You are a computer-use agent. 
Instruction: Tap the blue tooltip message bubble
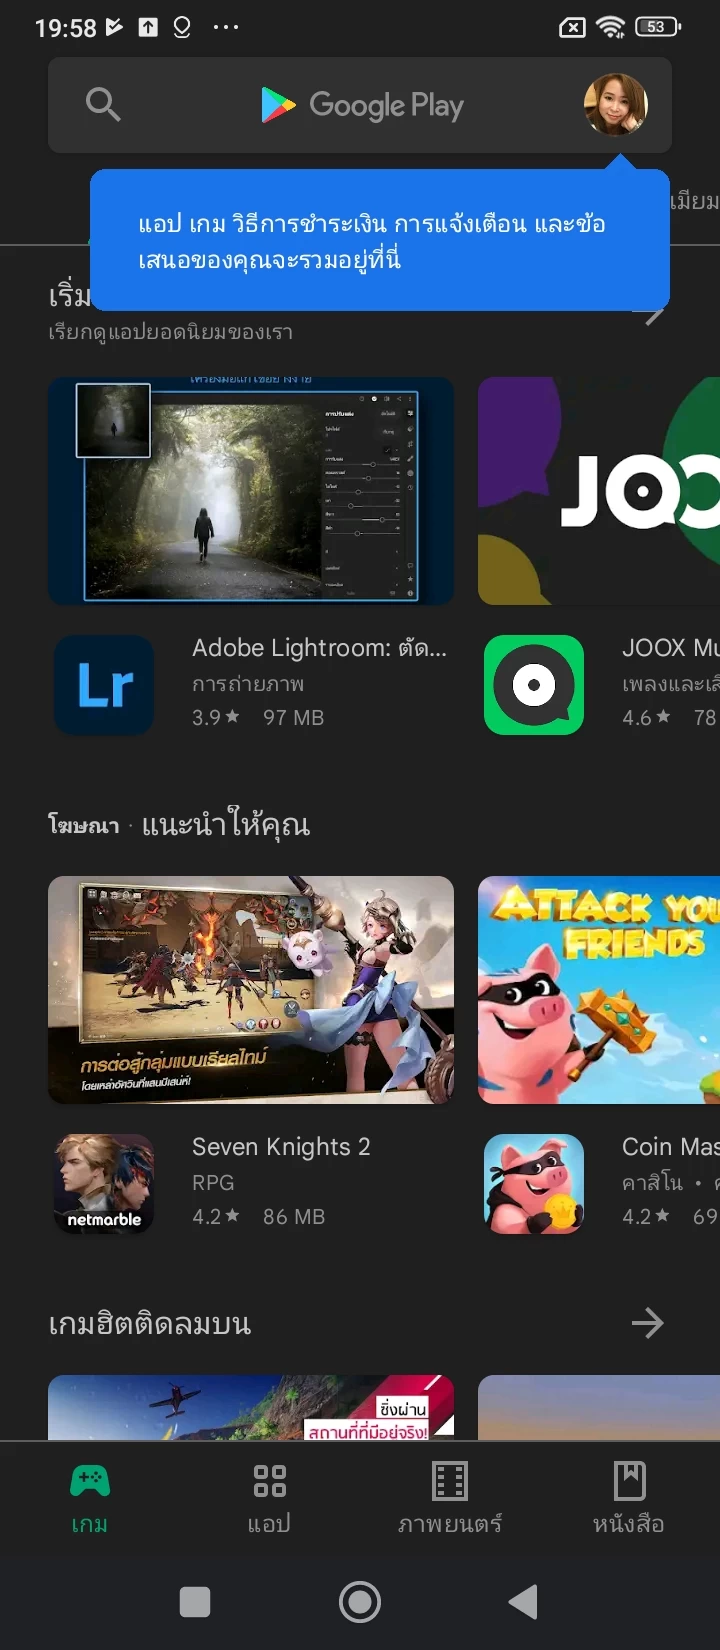(380, 240)
